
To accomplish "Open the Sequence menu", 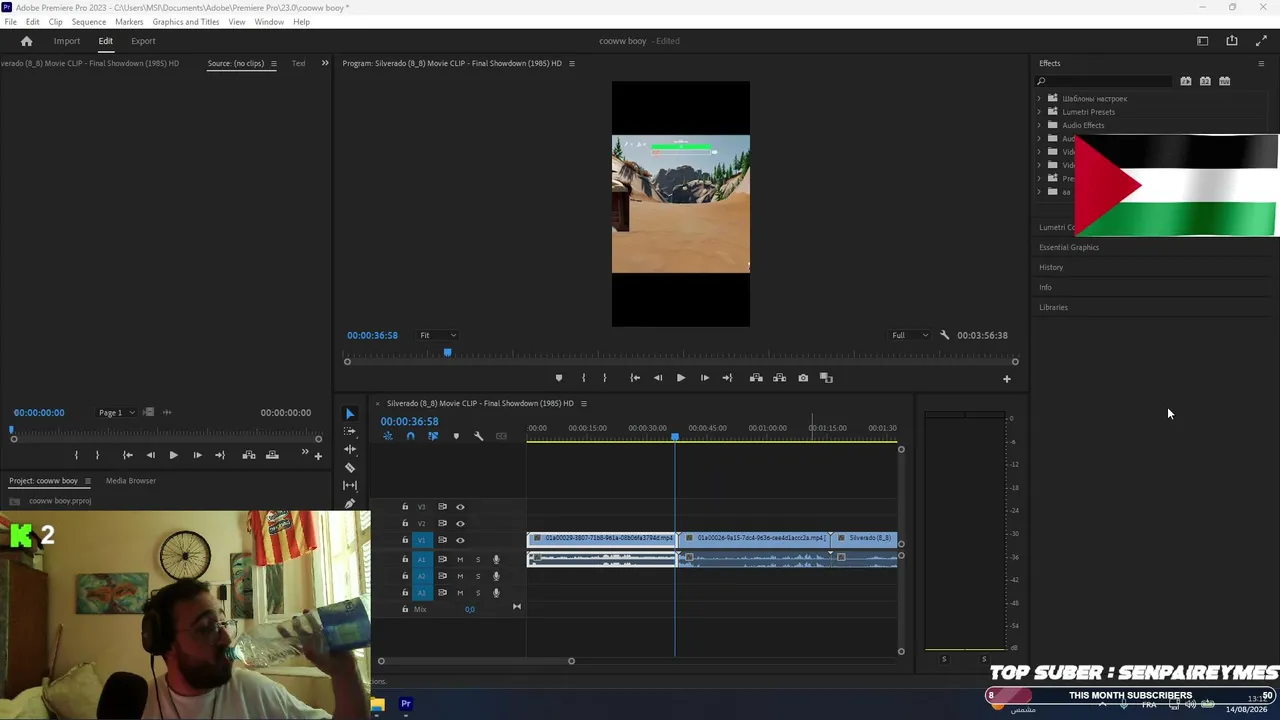I will [89, 22].
